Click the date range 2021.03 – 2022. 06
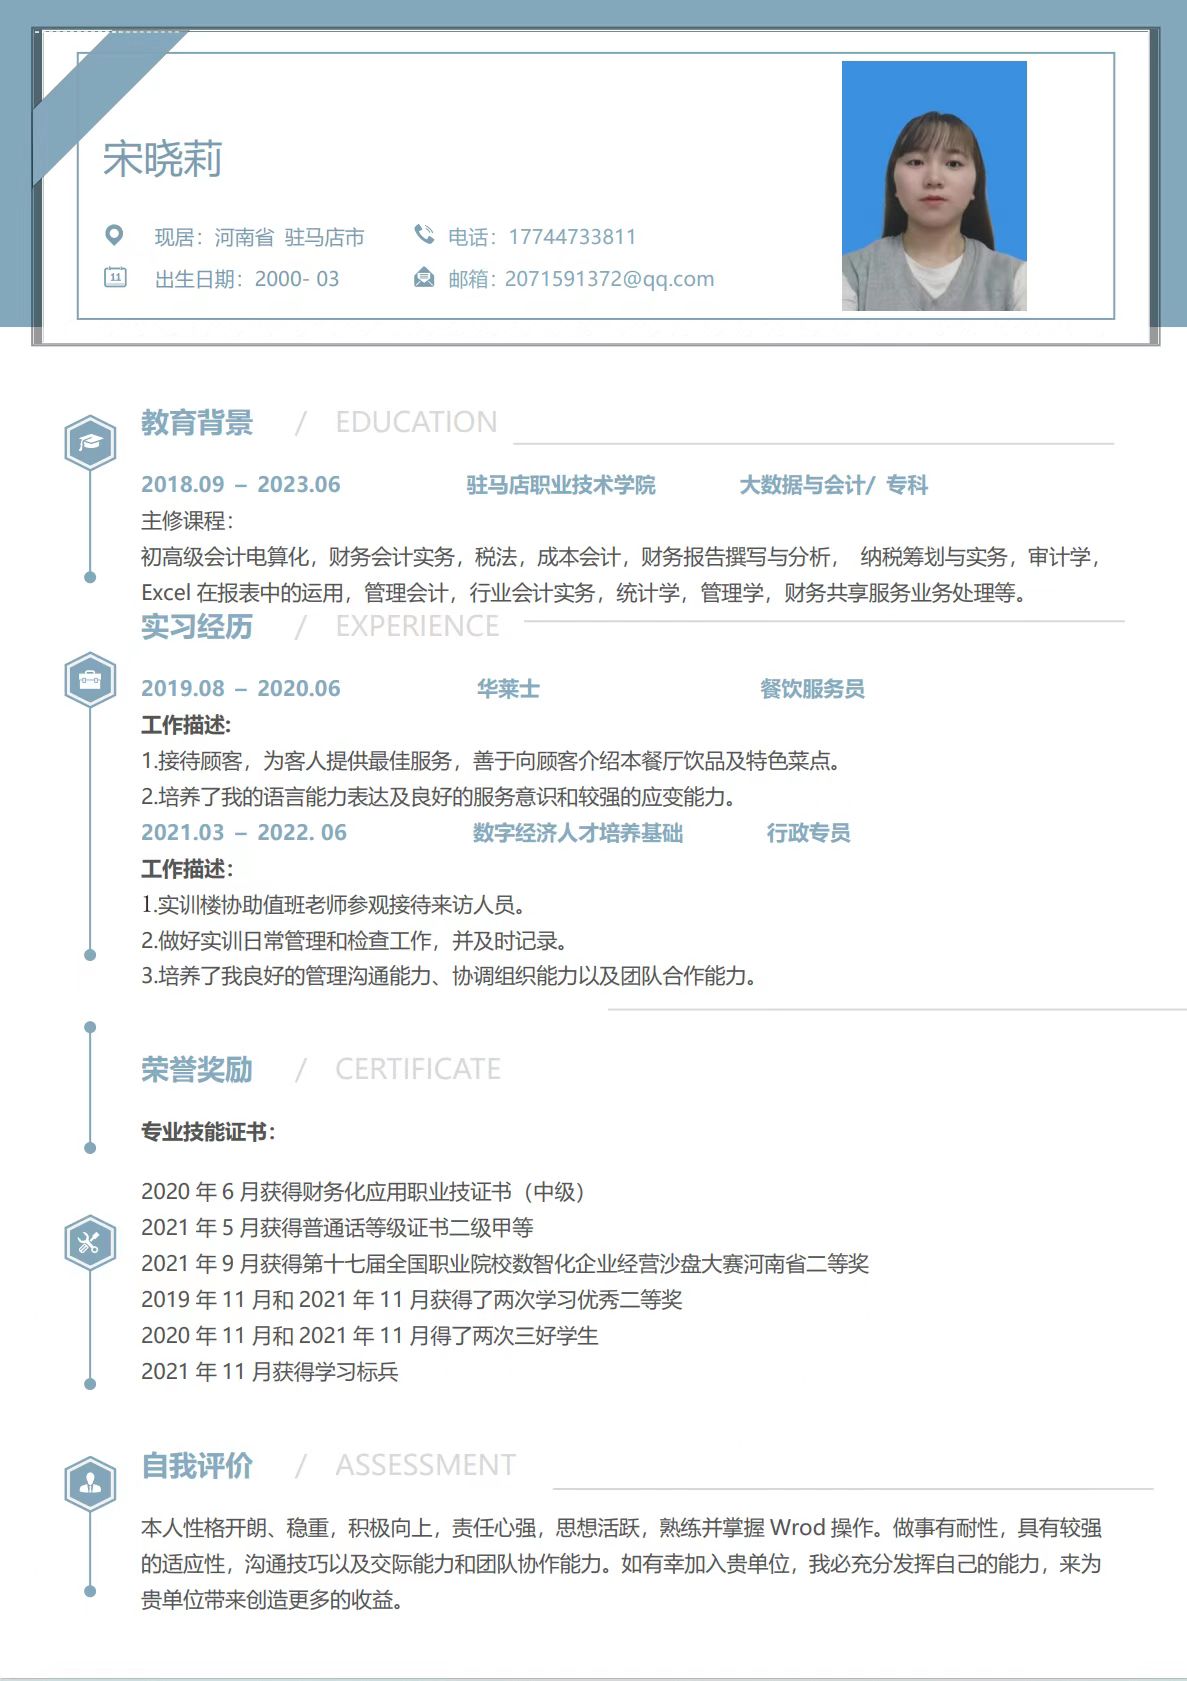 (x=244, y=832)
